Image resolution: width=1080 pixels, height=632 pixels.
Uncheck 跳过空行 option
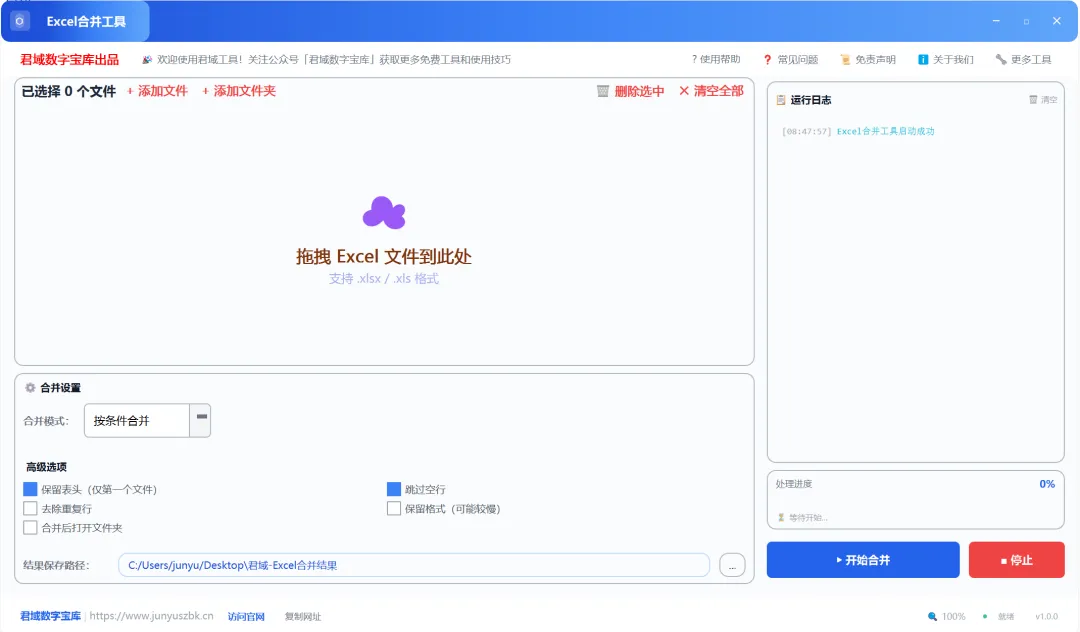tap(393, 489)
